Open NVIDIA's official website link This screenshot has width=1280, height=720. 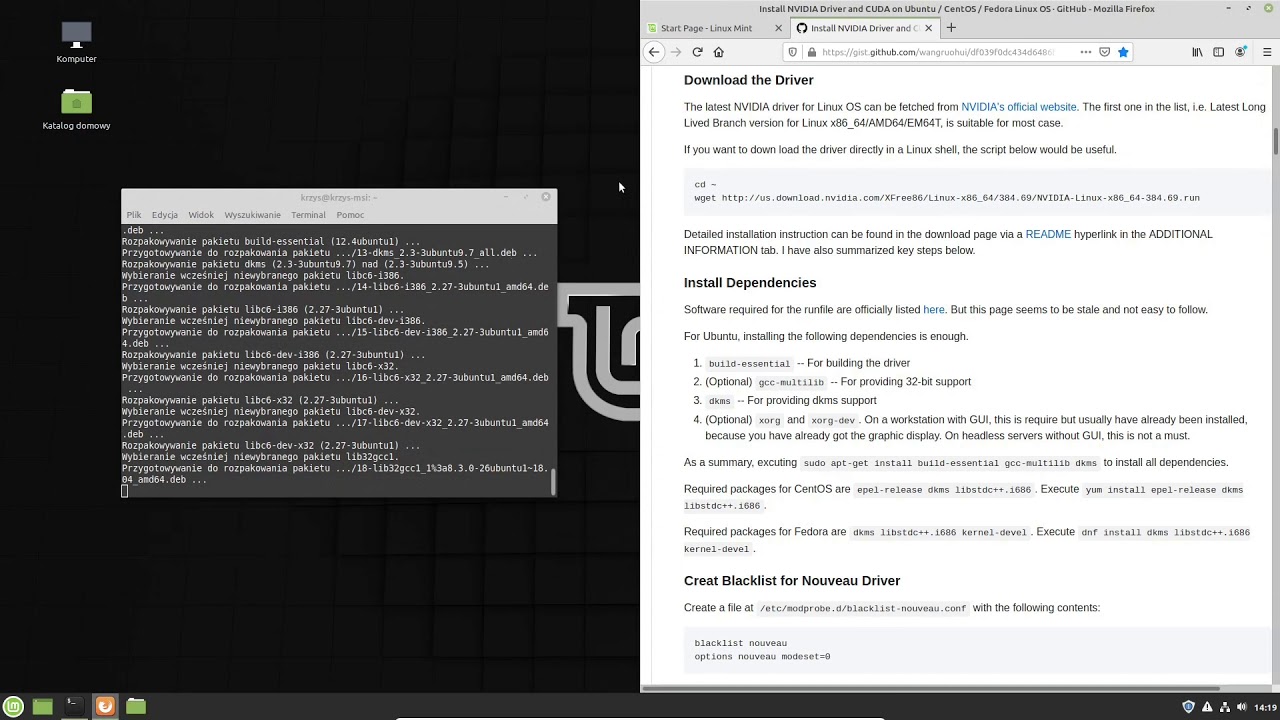tap(1018, 107)
